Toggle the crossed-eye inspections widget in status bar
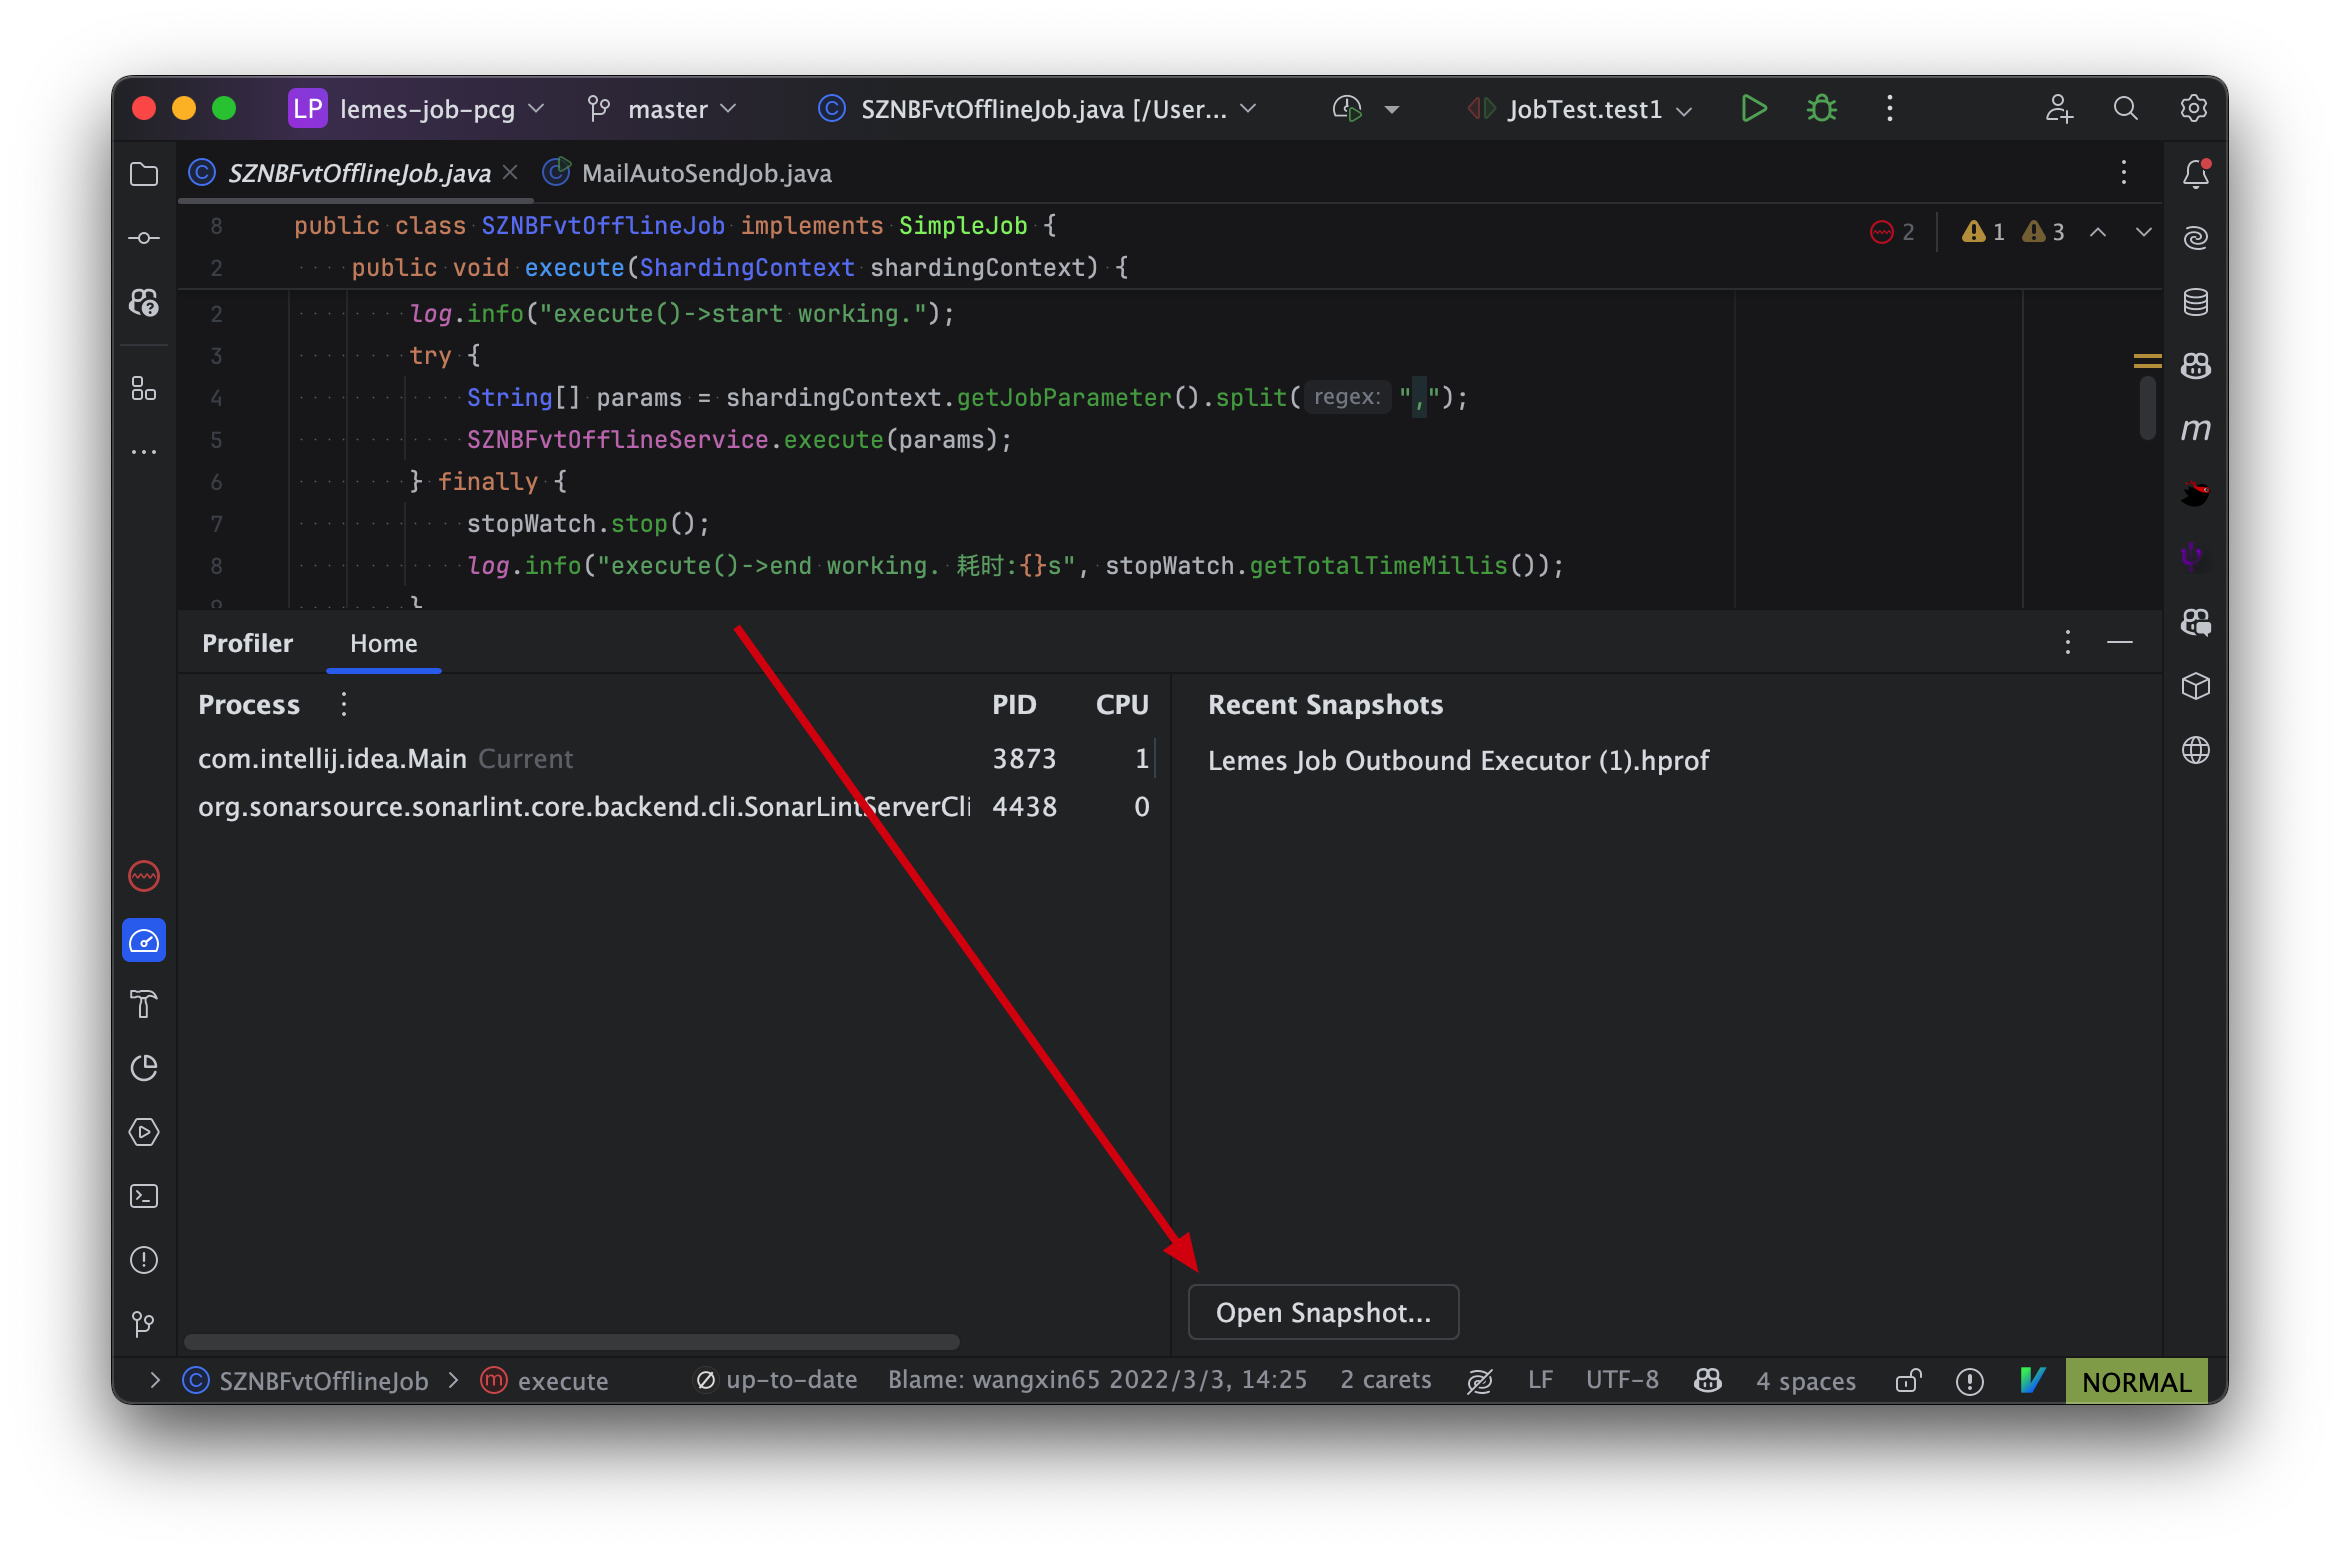Screen dimensions: 2340x1552 (x=1480, y=1380)
